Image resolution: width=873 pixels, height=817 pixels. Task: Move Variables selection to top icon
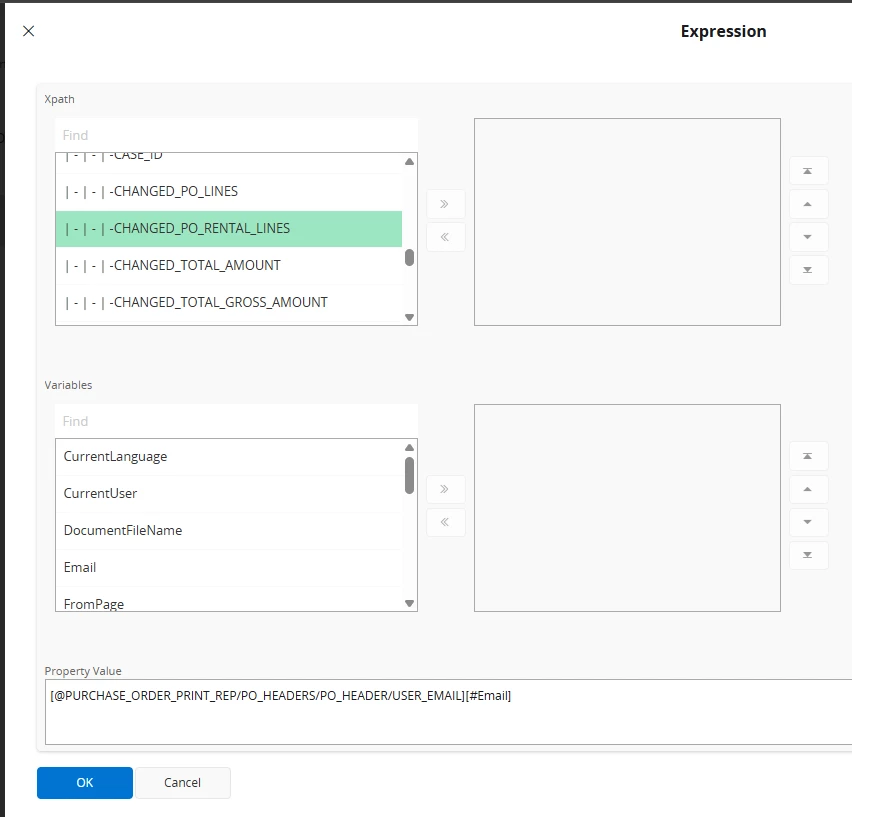point(808,456)
